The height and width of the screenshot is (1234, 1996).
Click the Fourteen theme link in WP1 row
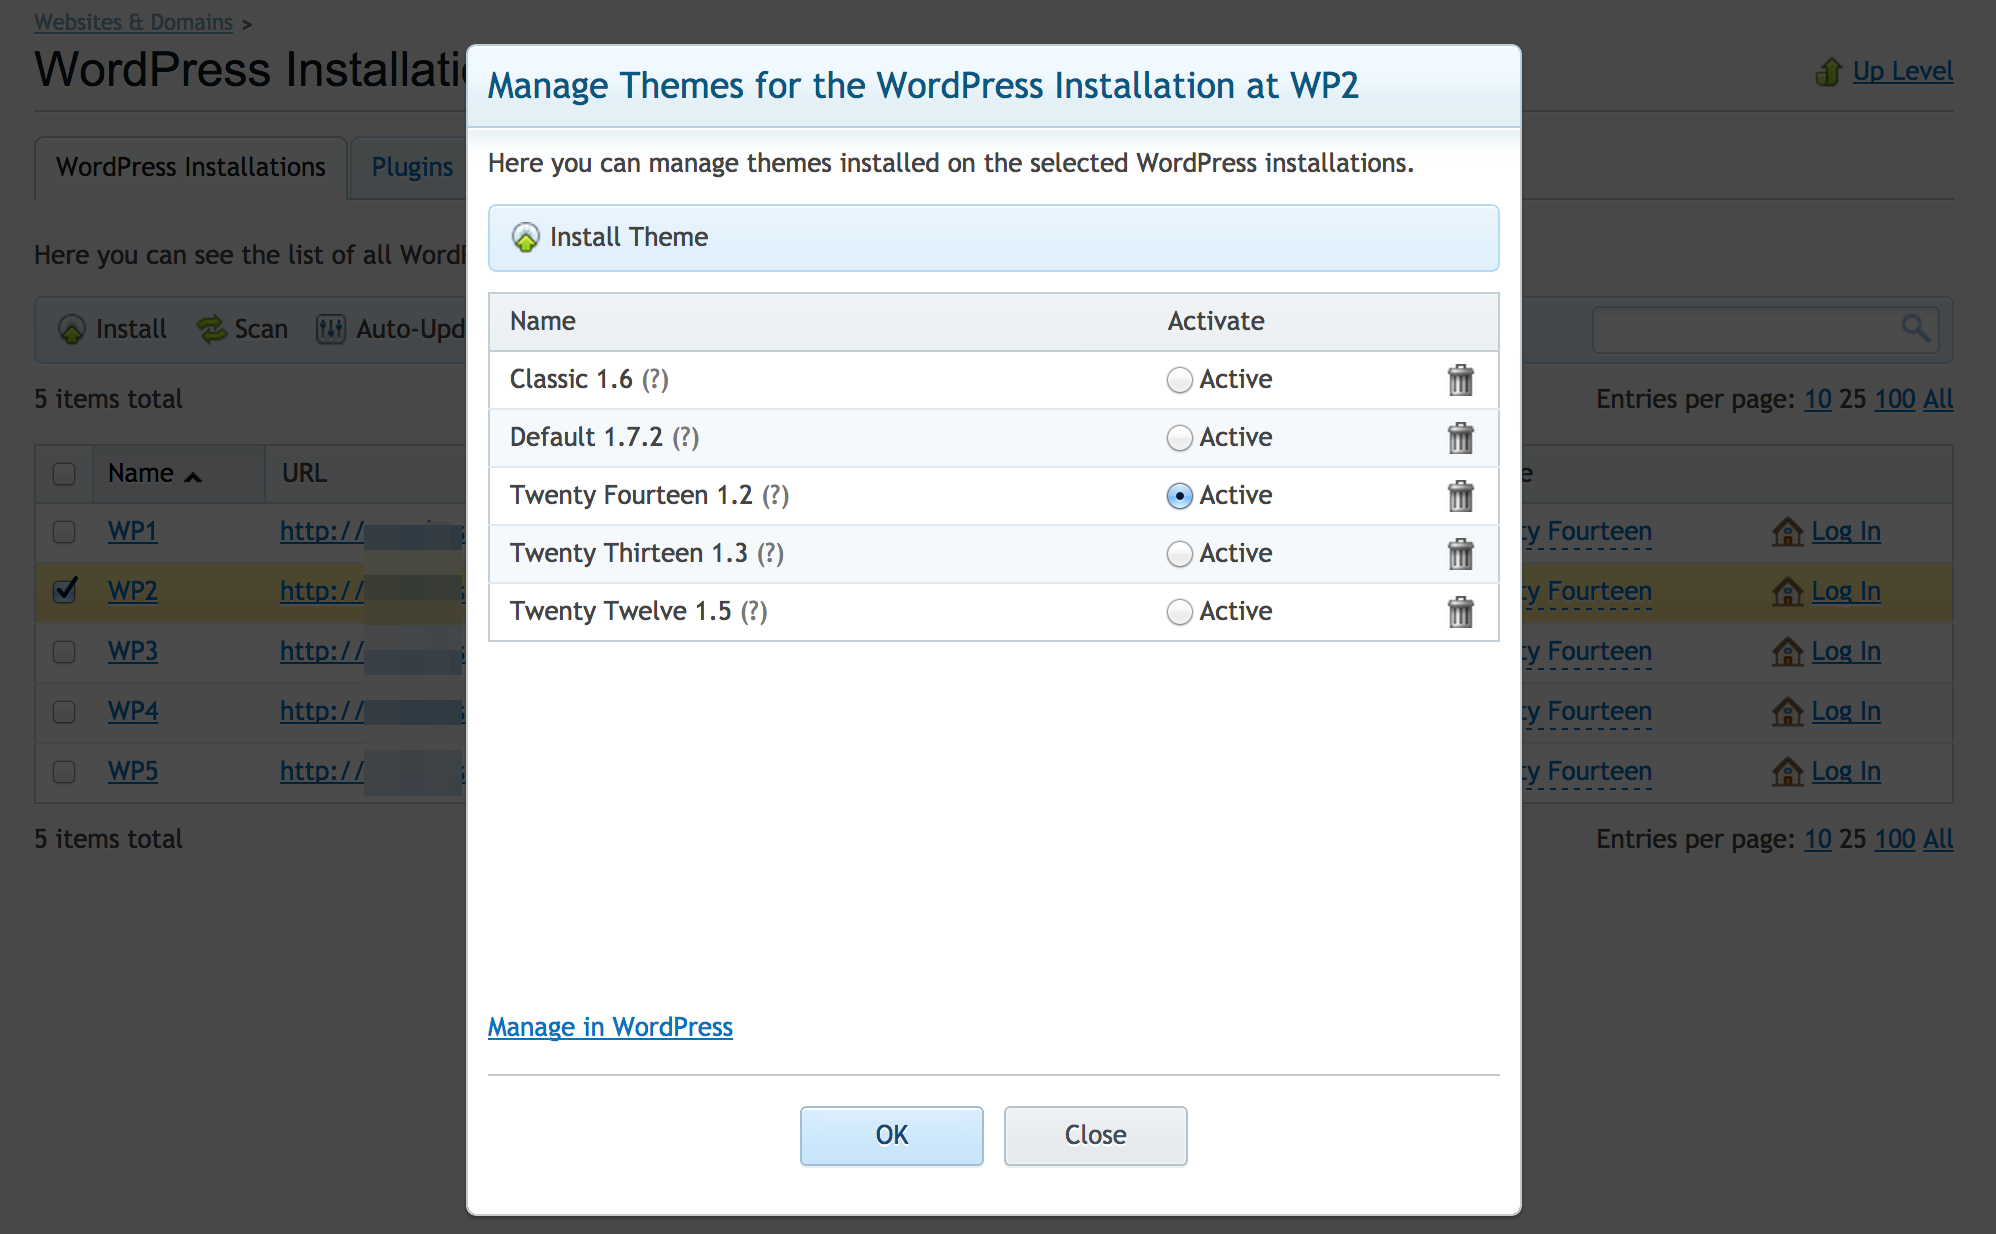click(1586, 532)
